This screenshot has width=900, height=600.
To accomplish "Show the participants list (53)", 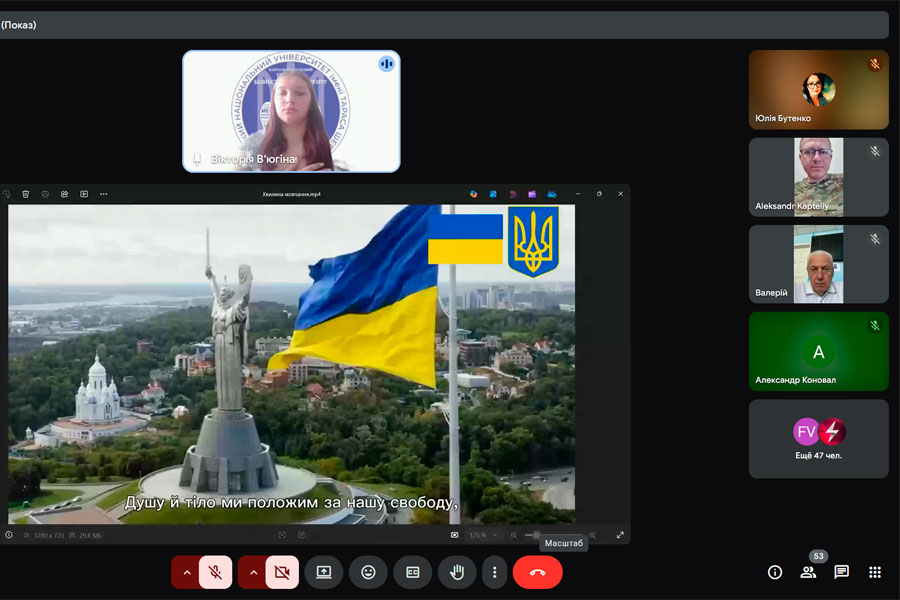I will (x=809, y=572).
